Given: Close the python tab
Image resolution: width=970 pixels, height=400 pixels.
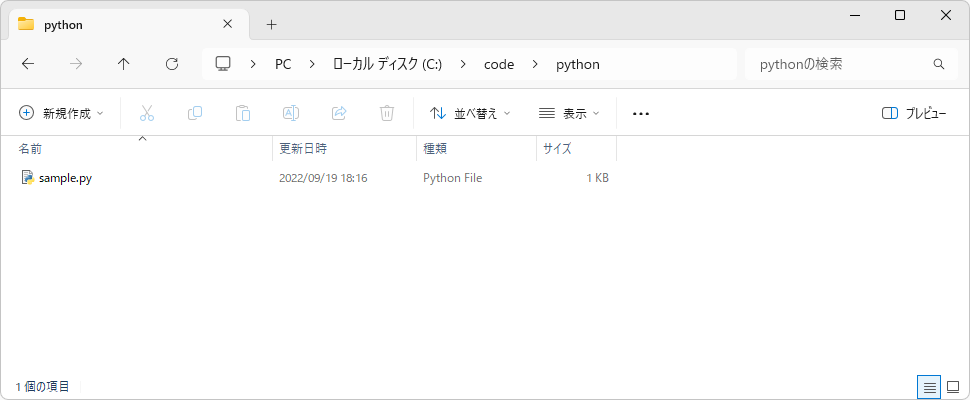Looking at the screenshot, I should click(x=228, y=25).
